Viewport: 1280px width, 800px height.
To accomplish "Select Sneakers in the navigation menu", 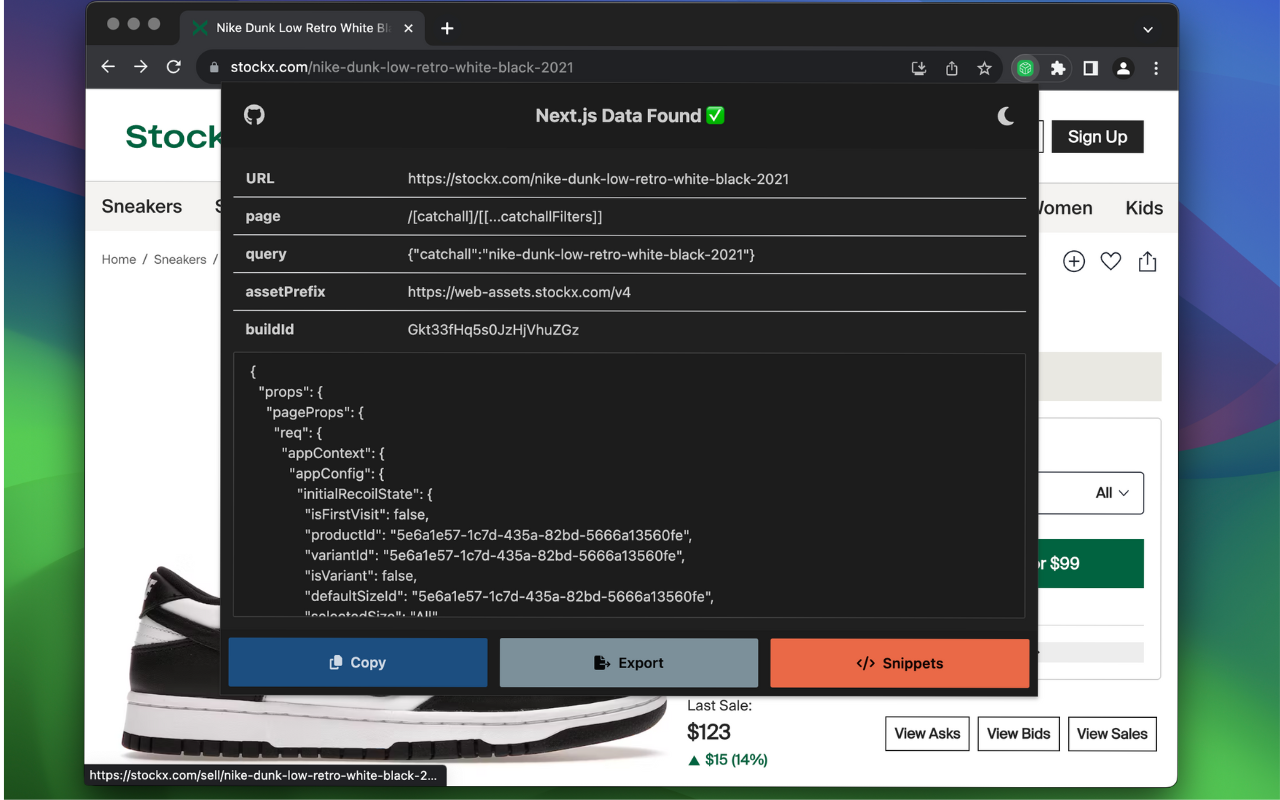I will [x=140, y=206].
